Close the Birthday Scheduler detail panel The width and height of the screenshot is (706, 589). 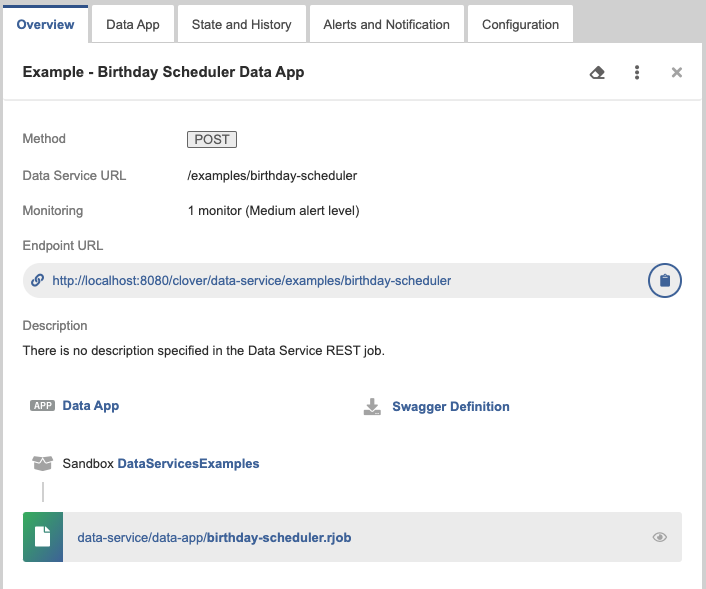677,73
